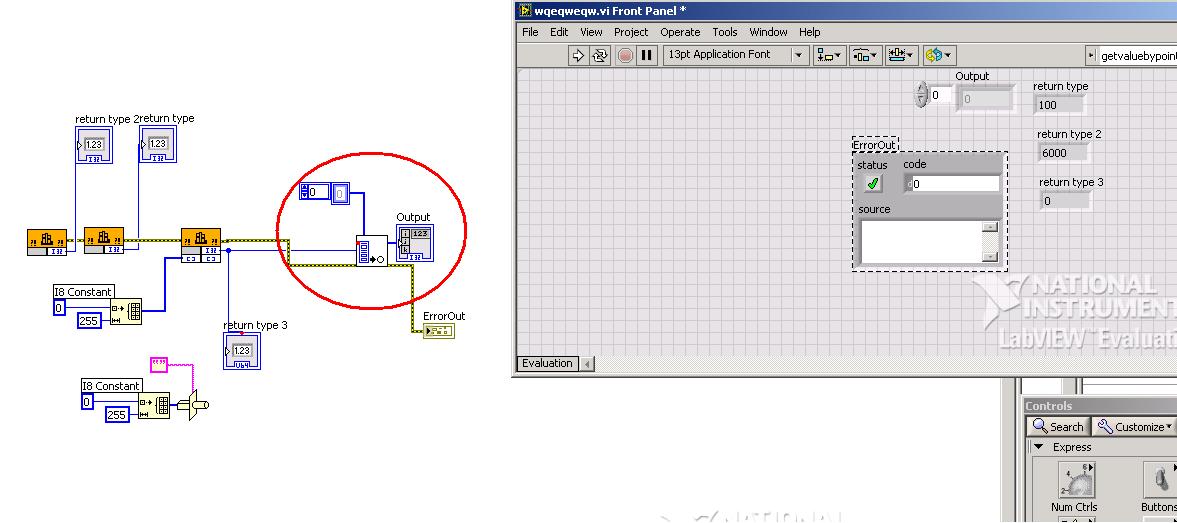Screen dimensions: 1177x523
Task: Open the Align Objects dropdown
Action: pyautogui.click(x=830, y=55)
